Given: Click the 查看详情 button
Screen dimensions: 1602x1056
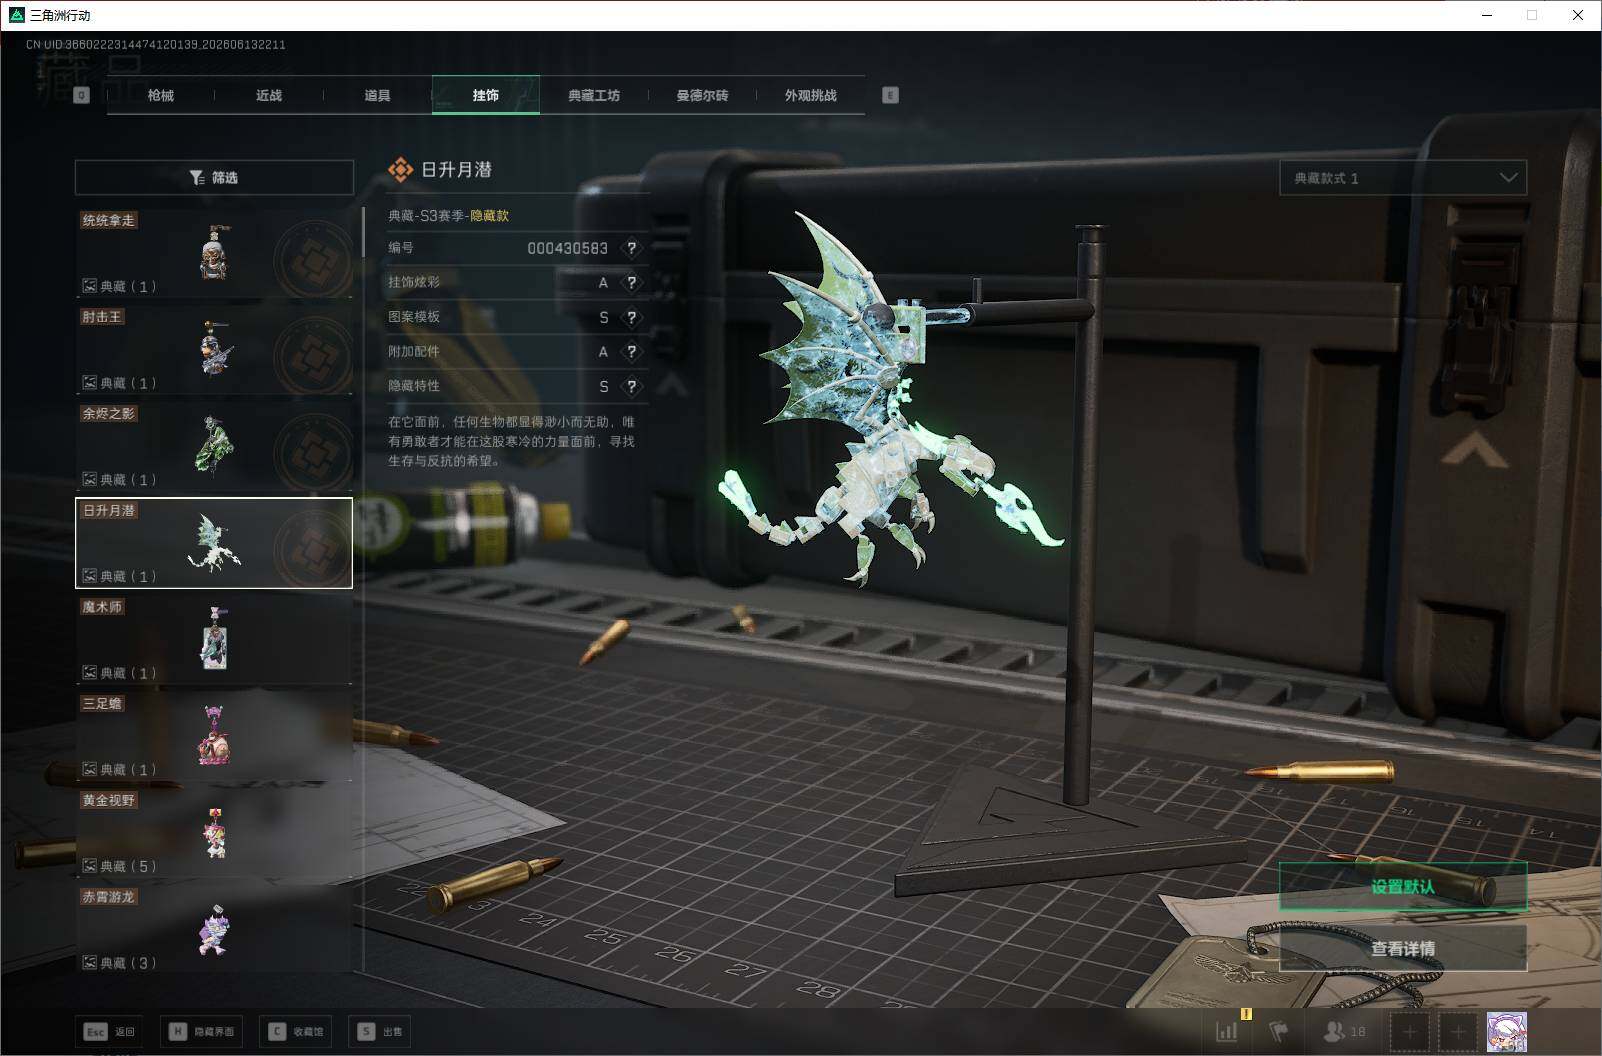Looking at the screenshot, I should tap(1403, 948).
